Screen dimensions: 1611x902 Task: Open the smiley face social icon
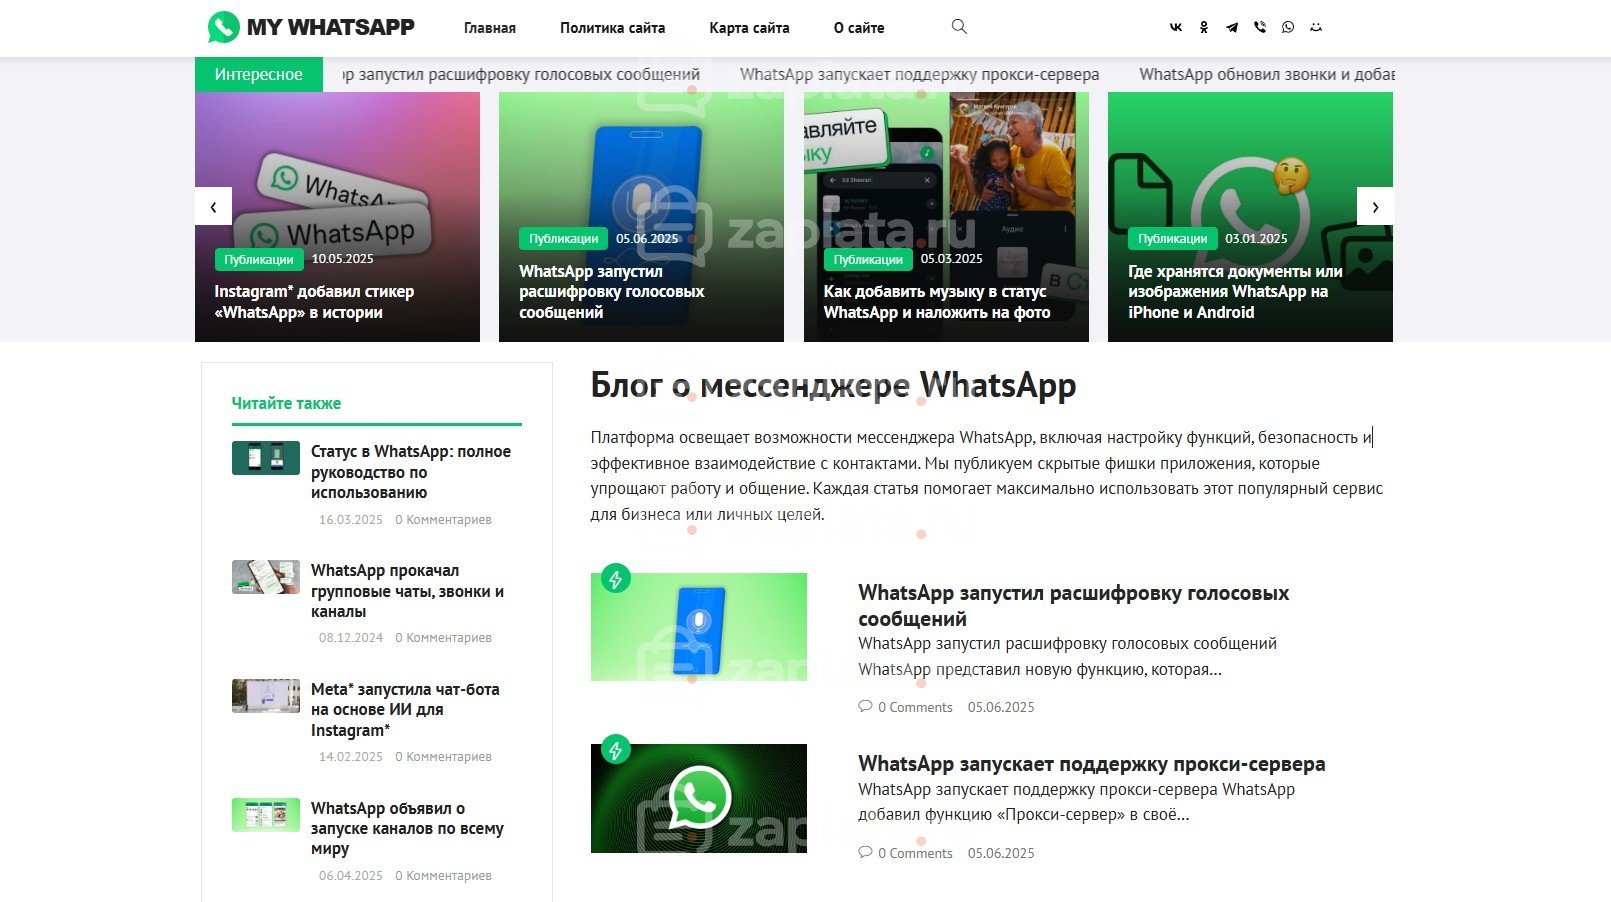point(1316,27)
